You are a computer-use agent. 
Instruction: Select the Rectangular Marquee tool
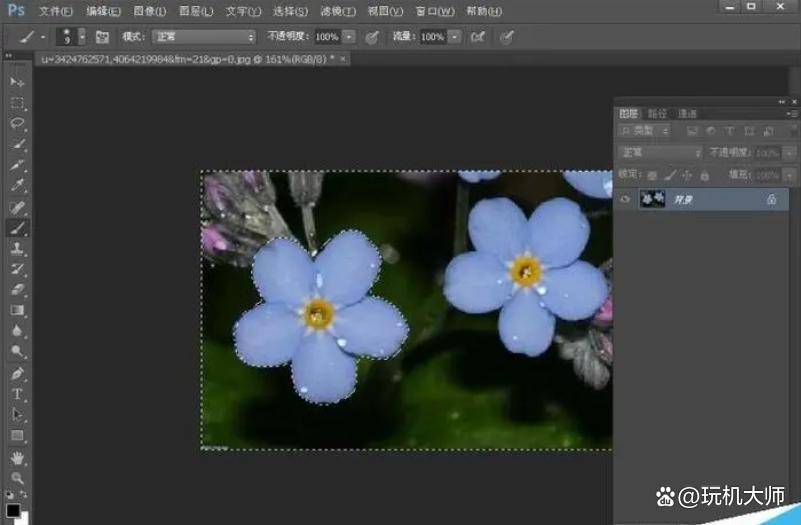click(x=17, y=103)
